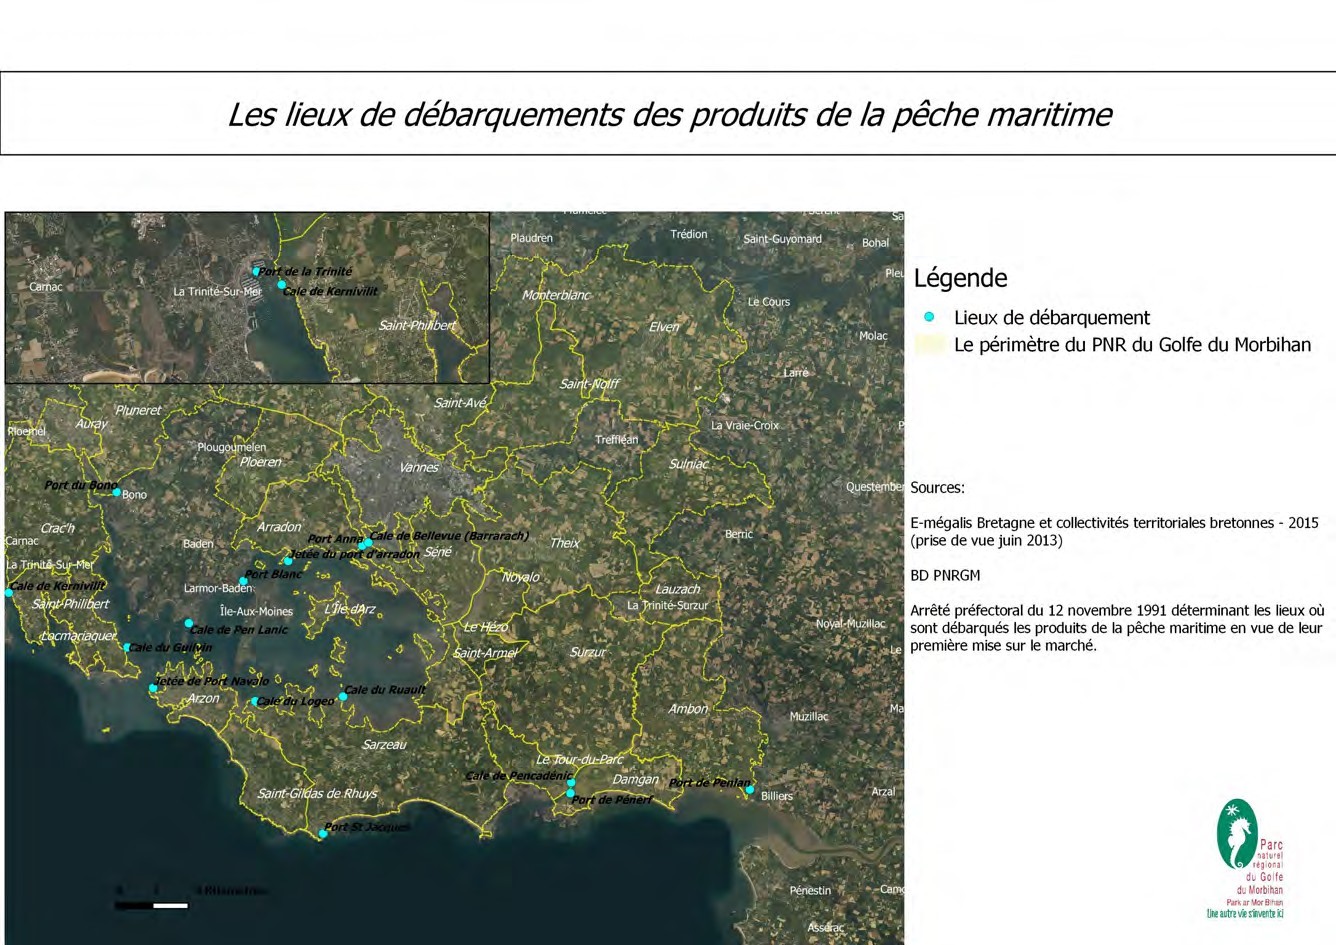
Task: Click the Theix label on the map
Action: pos(565,543)
